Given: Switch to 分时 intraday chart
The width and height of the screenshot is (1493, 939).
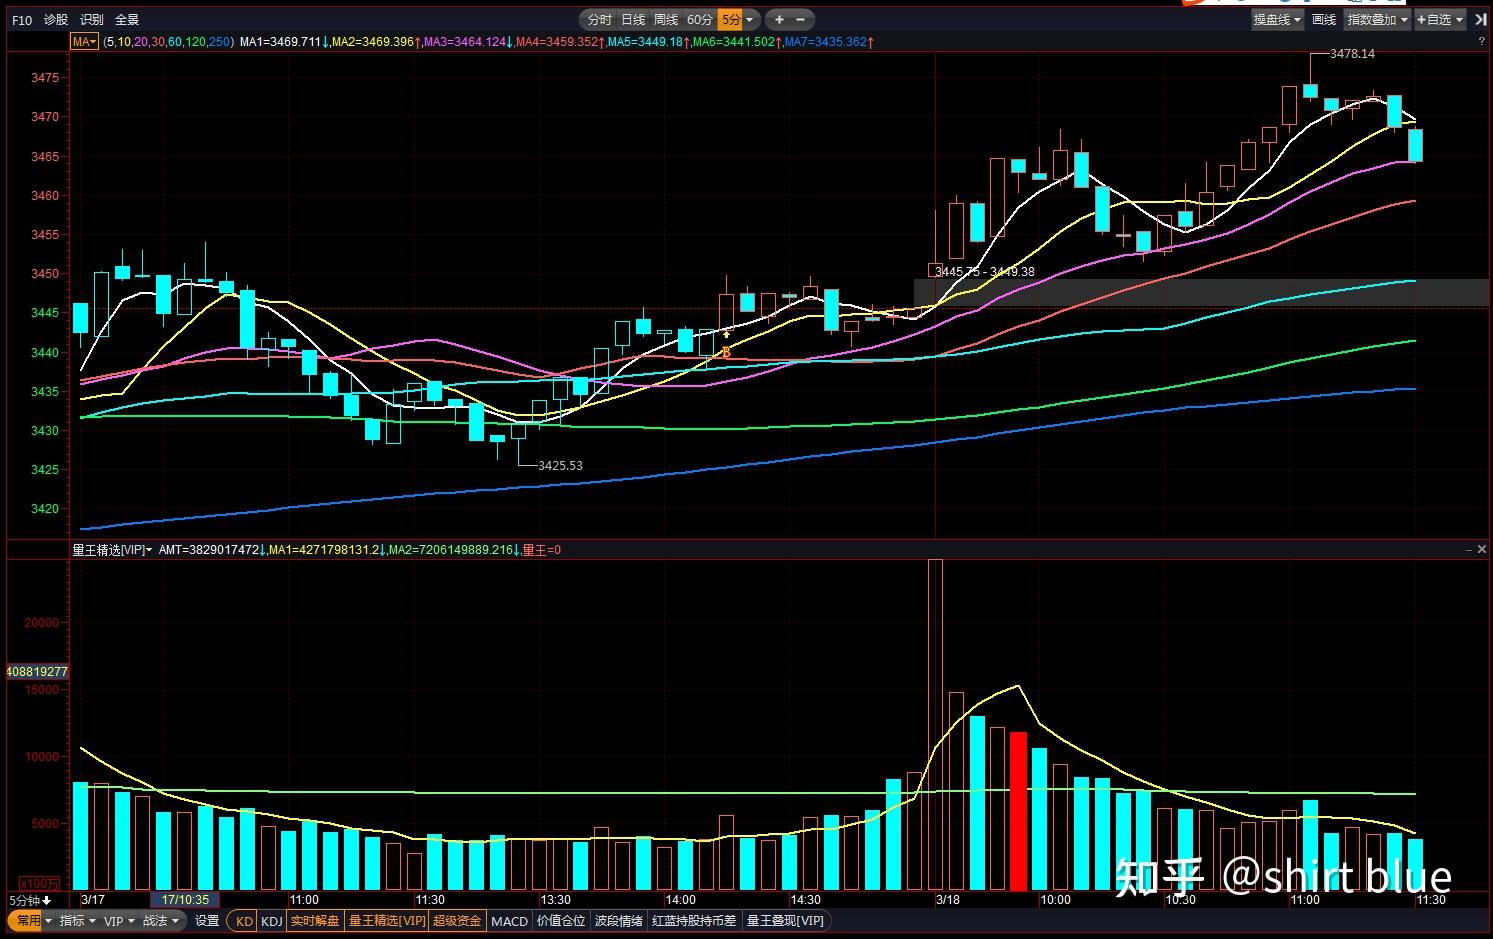Looking at the screenshot, I should coord(600,20).
